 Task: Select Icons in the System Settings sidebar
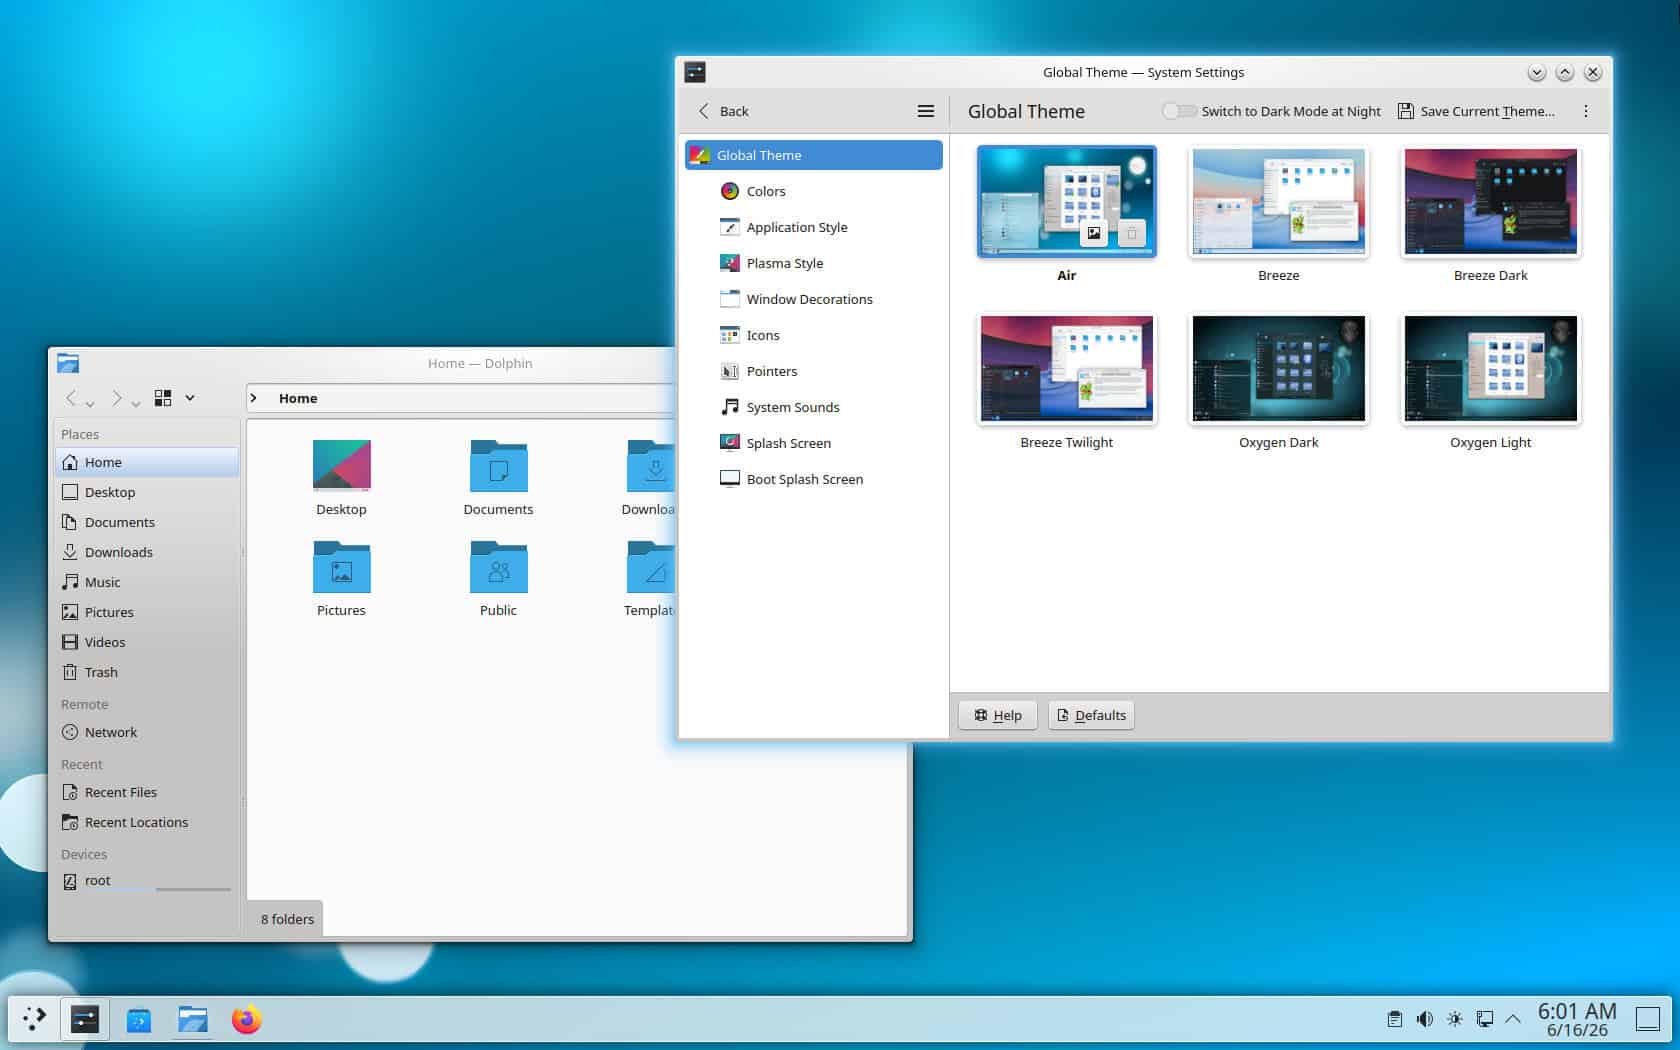pos(814,335)
